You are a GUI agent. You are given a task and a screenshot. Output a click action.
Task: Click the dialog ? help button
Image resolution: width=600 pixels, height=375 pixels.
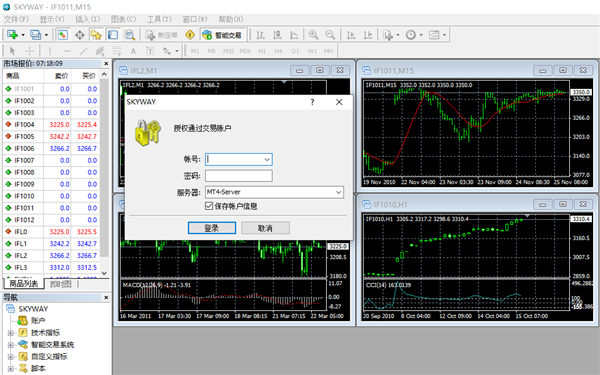coord(312,102)
